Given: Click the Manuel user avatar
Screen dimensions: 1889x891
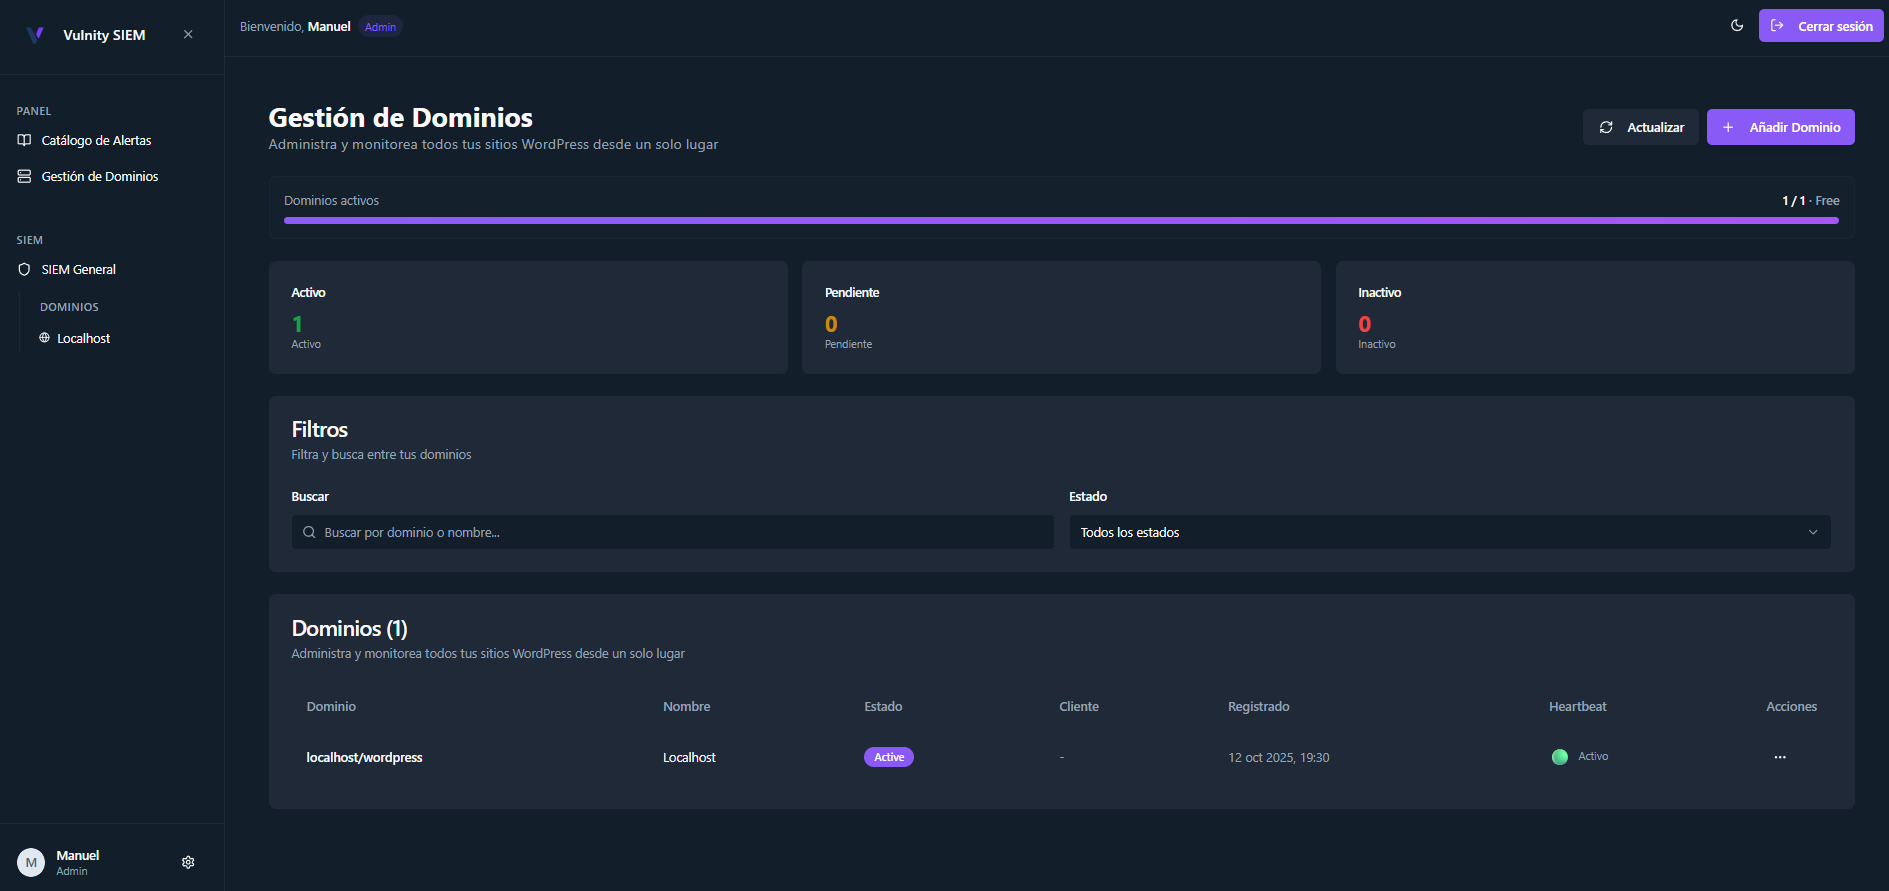Looking at the screenshot, I should click(x=31, y=862).
